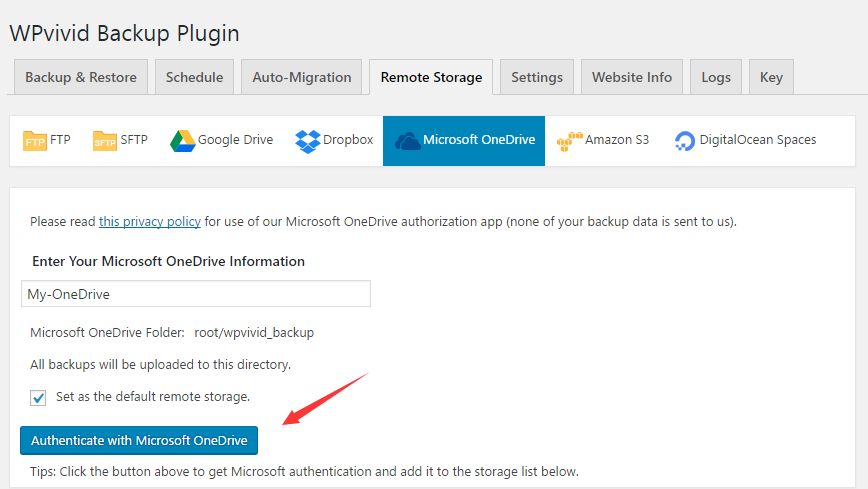The image size is (868, 489).
Task: Open the Website Info tab
Action: [632, 77]
